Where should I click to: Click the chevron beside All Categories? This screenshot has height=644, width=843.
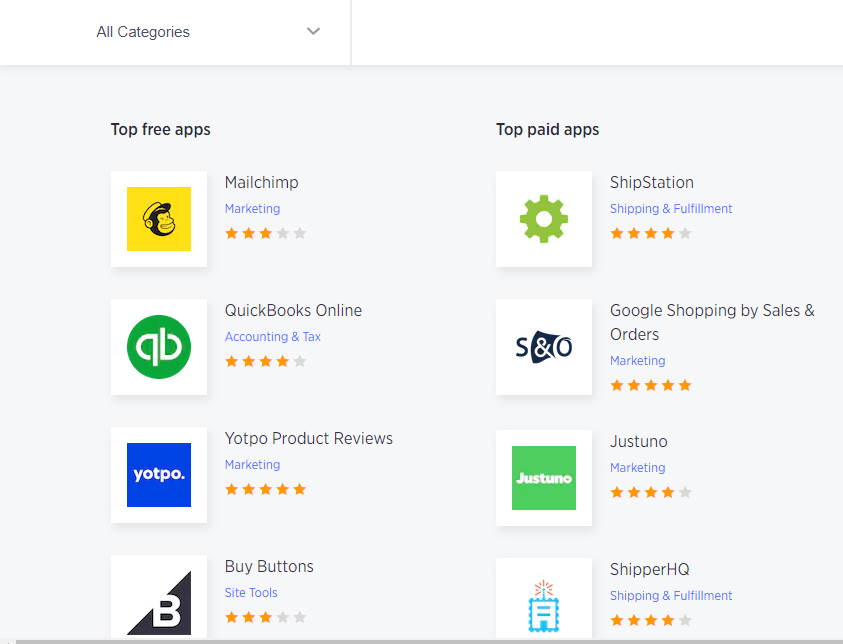tap(313, 31)
